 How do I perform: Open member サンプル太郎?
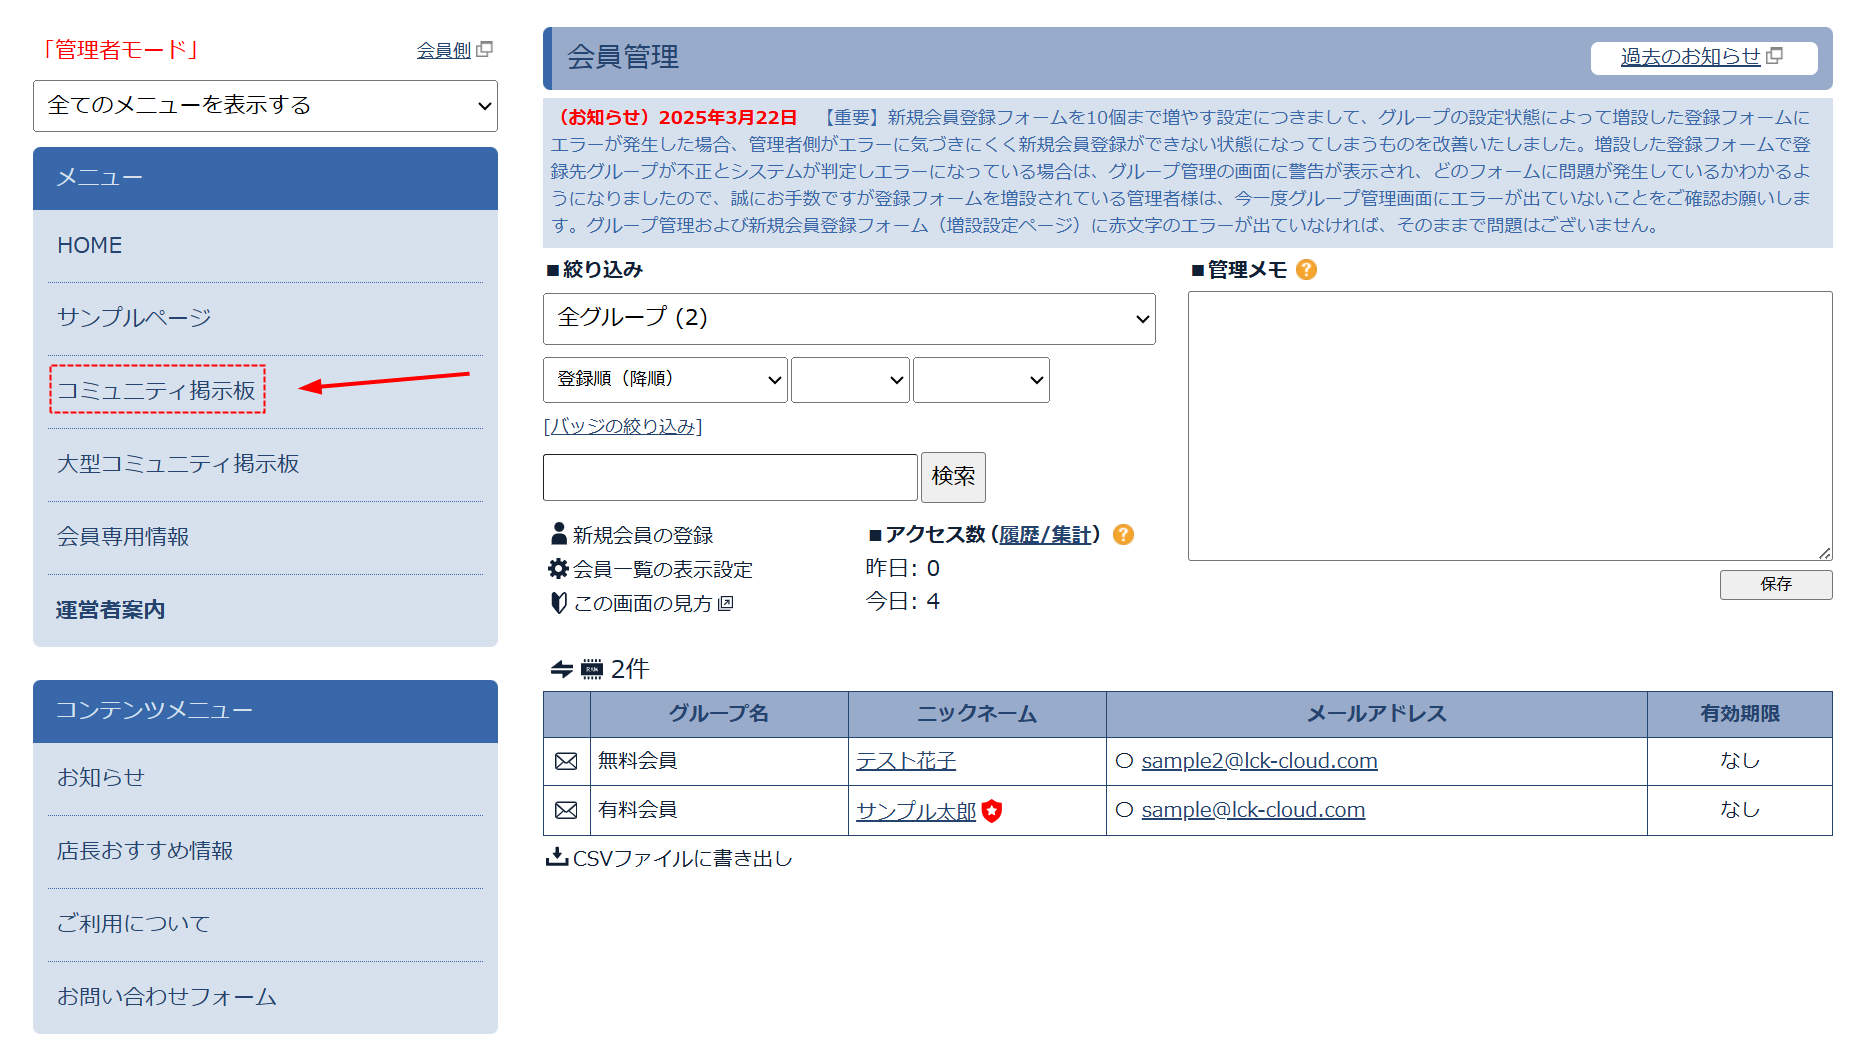916,811
